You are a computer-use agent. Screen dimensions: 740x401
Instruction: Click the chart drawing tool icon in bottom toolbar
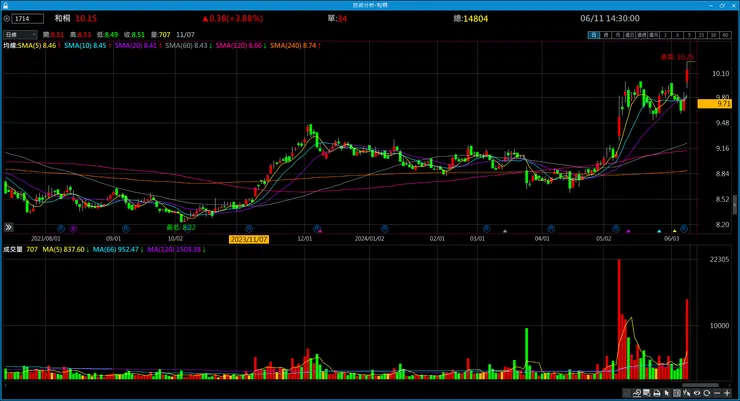pyautogui.click(x=637, y=393)
